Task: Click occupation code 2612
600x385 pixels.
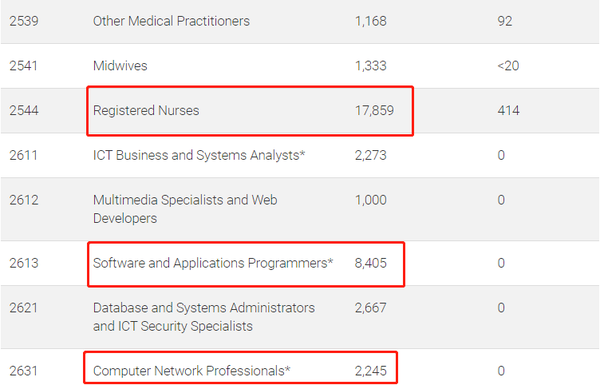Action: coord(24,200)
